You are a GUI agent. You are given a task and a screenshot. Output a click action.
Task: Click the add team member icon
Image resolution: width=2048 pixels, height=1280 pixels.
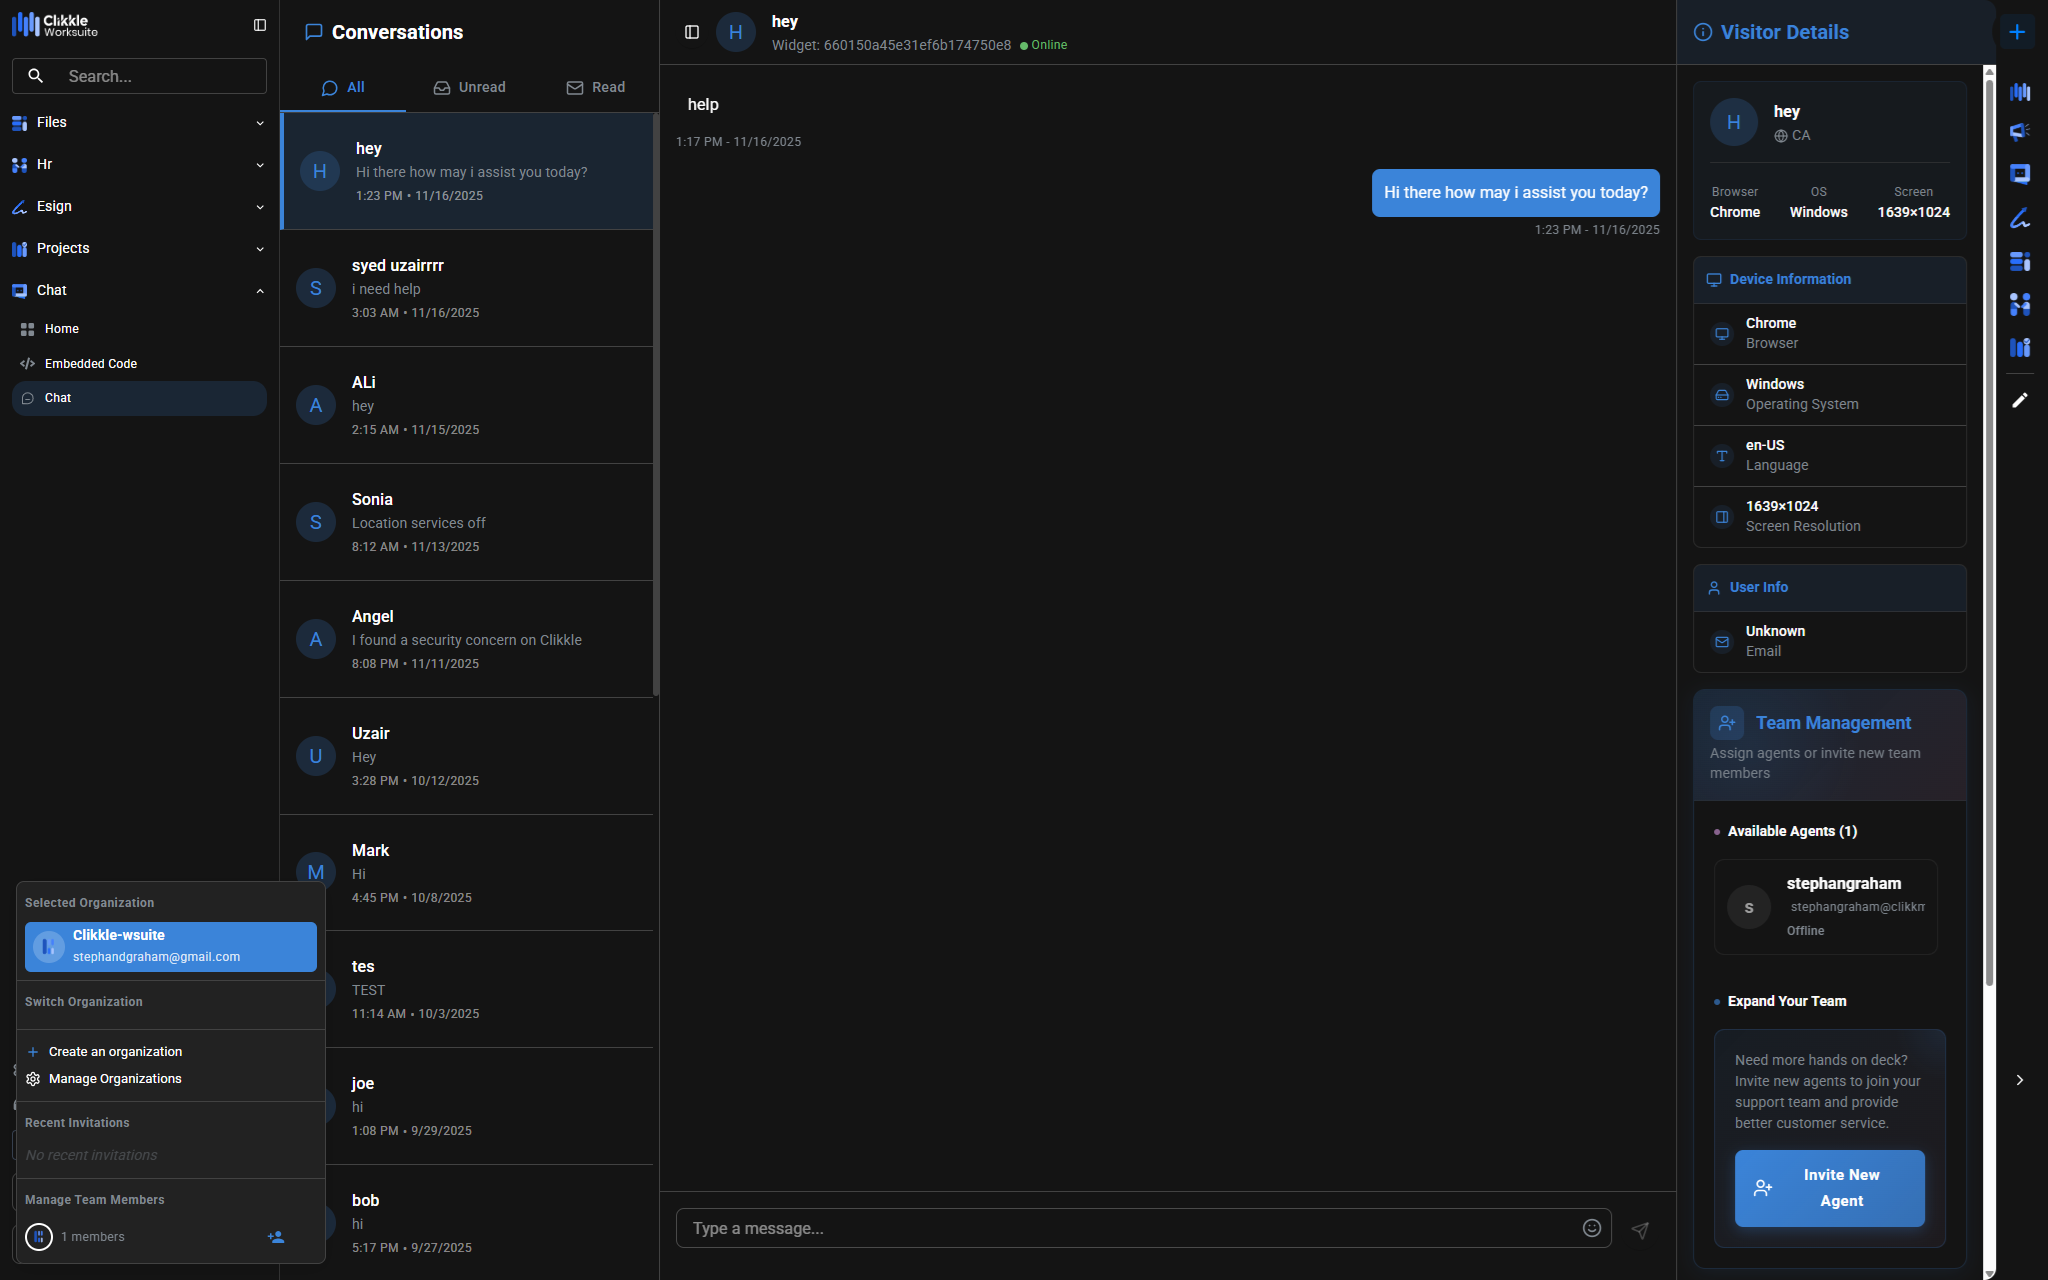(276, 1237)
